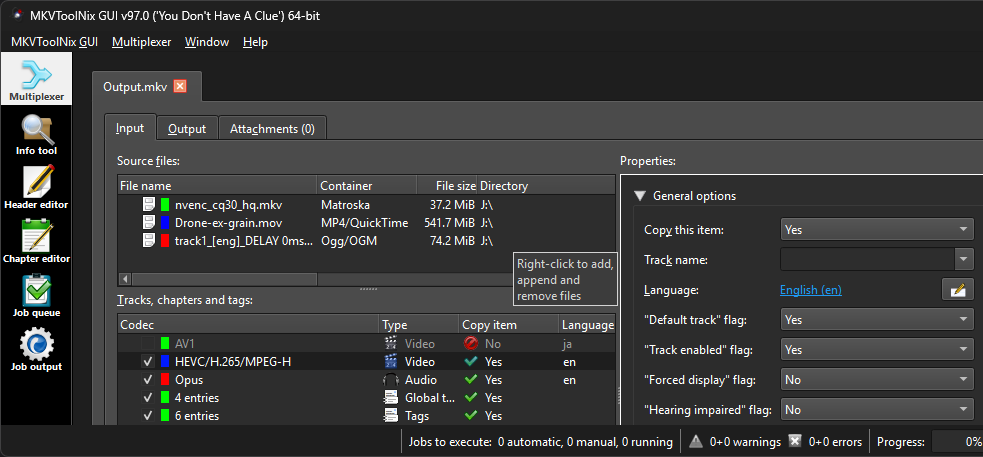Sort tracks by Copy item column header
The height and width of the screenshot is (457, 983).
pos(508,325)
